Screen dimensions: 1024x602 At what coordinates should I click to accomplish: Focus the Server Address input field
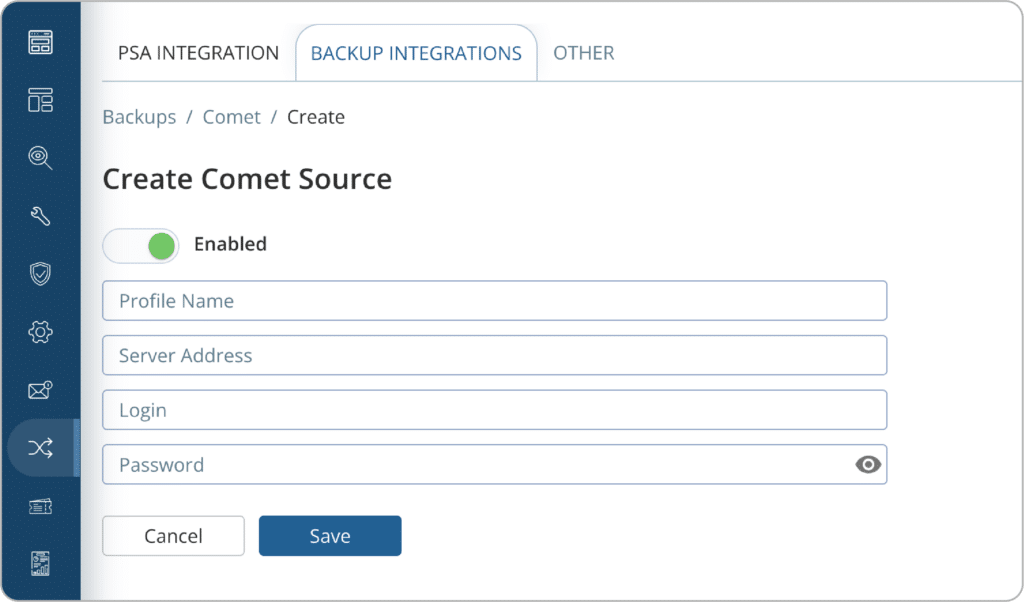click(x=494, y=355)
